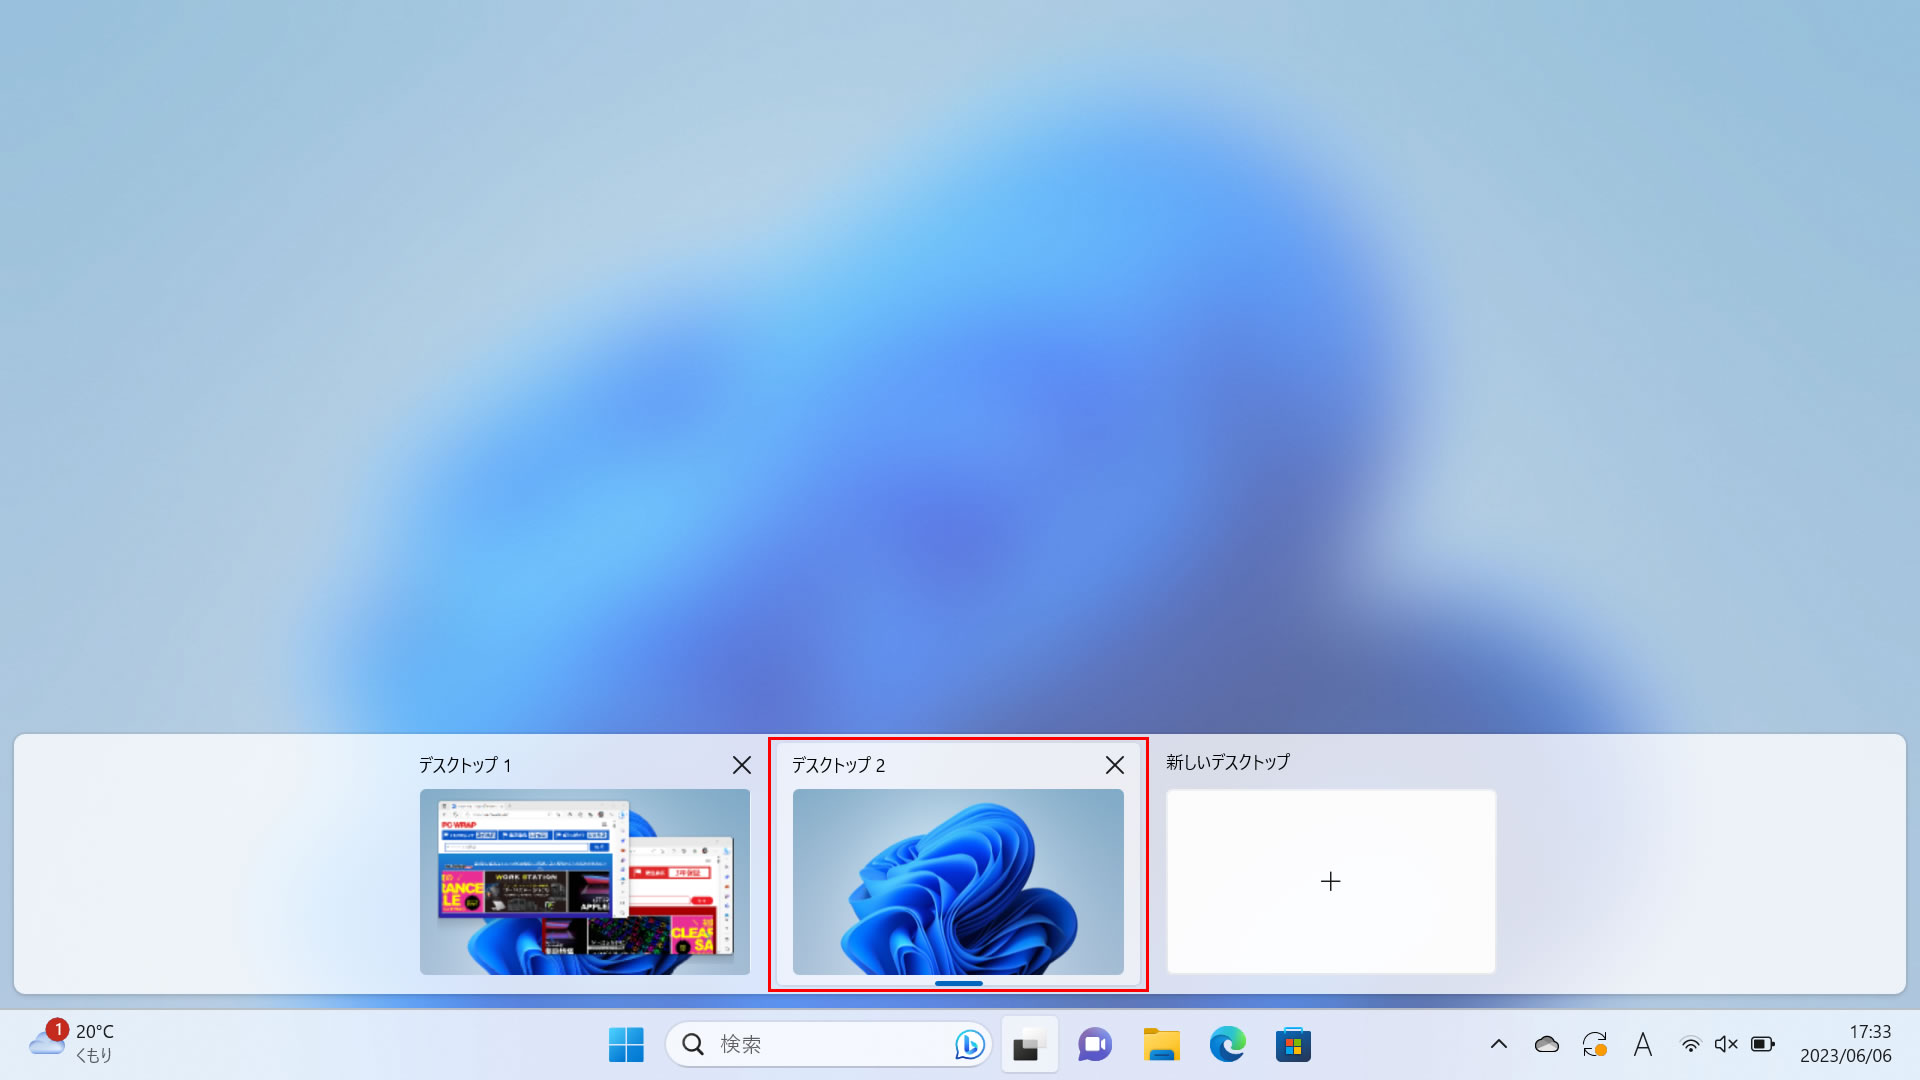Open Microsoft Edge from the taskbar
Screen dimensions: 1920x1080
(x=1227, y=1045)
